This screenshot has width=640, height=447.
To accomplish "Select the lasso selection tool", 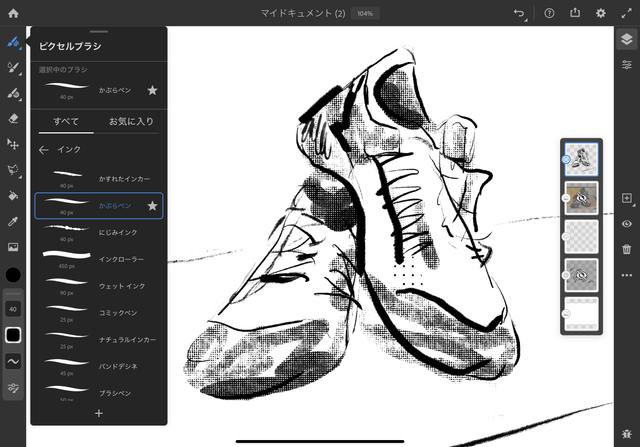I will coord(13,170).
